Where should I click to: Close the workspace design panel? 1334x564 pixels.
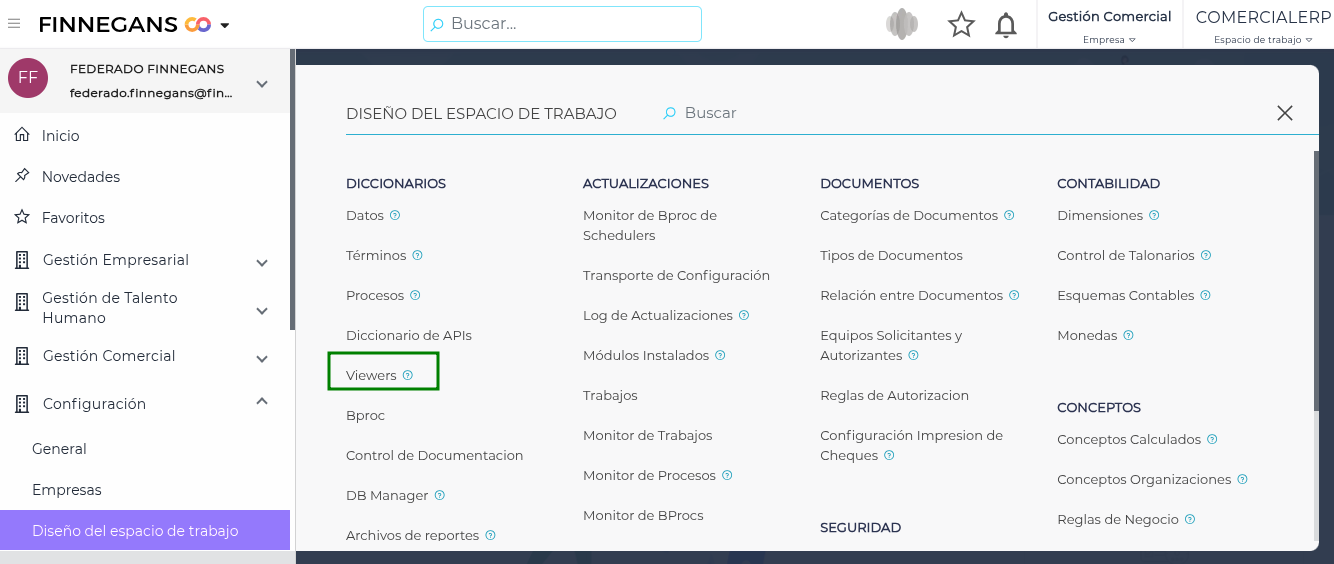tap(1285, 113)
